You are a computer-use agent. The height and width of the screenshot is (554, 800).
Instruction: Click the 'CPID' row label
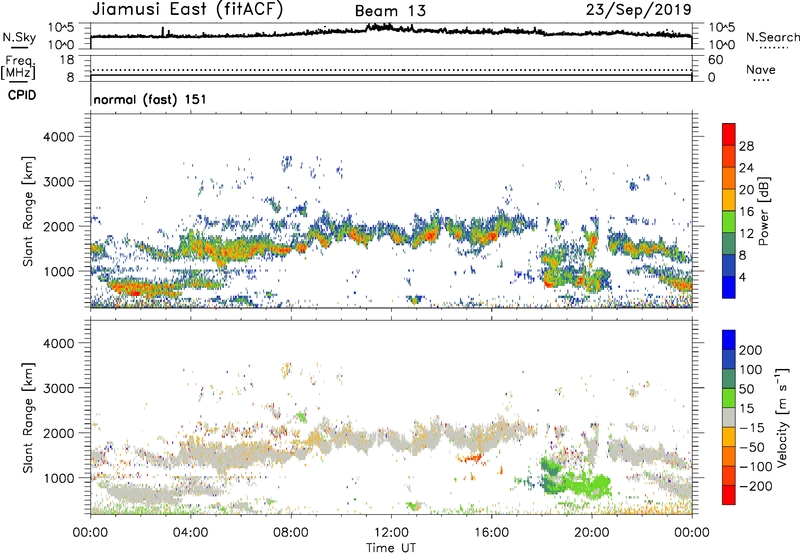[x=22, y=95]
